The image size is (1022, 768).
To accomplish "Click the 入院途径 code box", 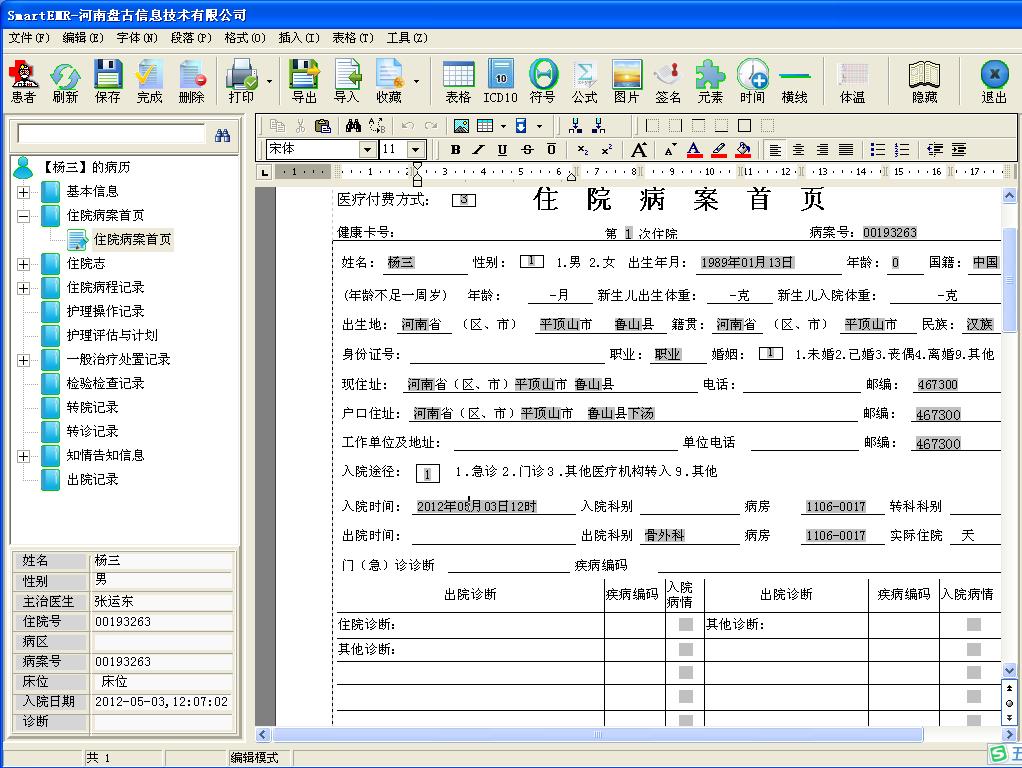I will point(428,474).
